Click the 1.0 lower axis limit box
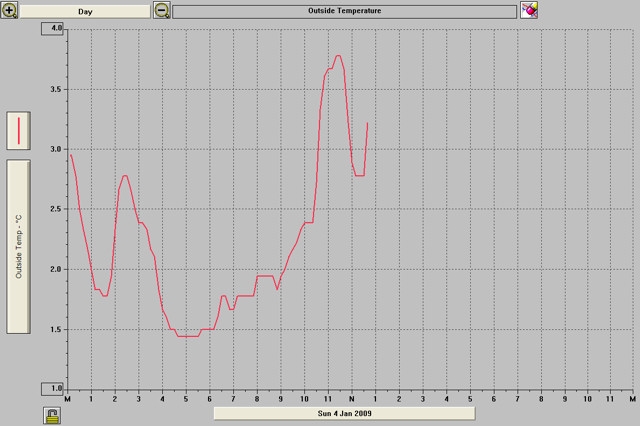This screenshot has height=426, width=640. 57,388
